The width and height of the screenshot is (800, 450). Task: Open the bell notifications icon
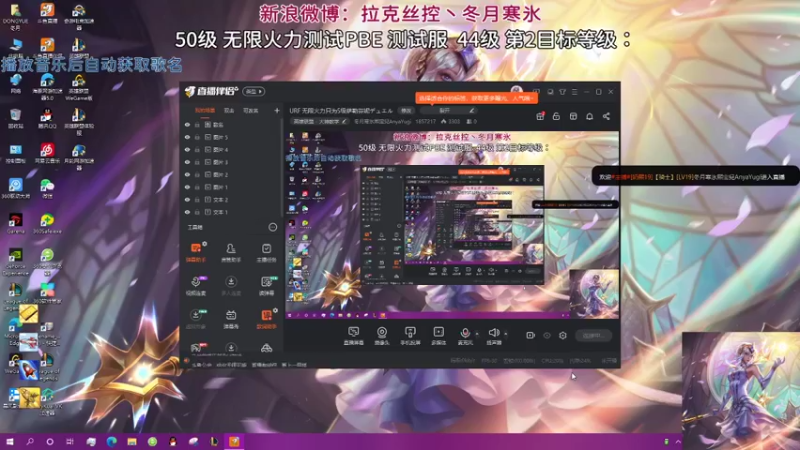point(589,116)
